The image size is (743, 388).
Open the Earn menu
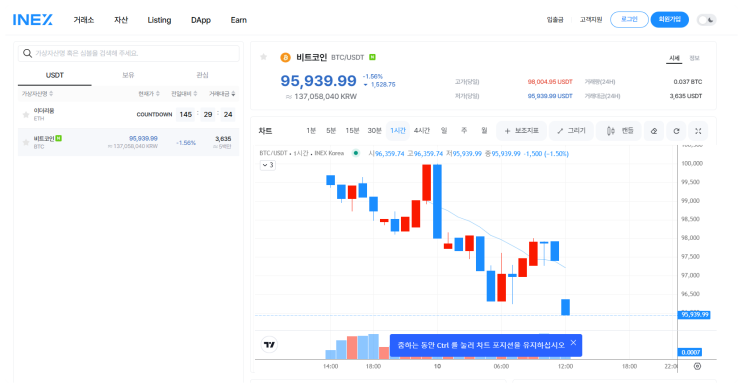coord(239,20)
